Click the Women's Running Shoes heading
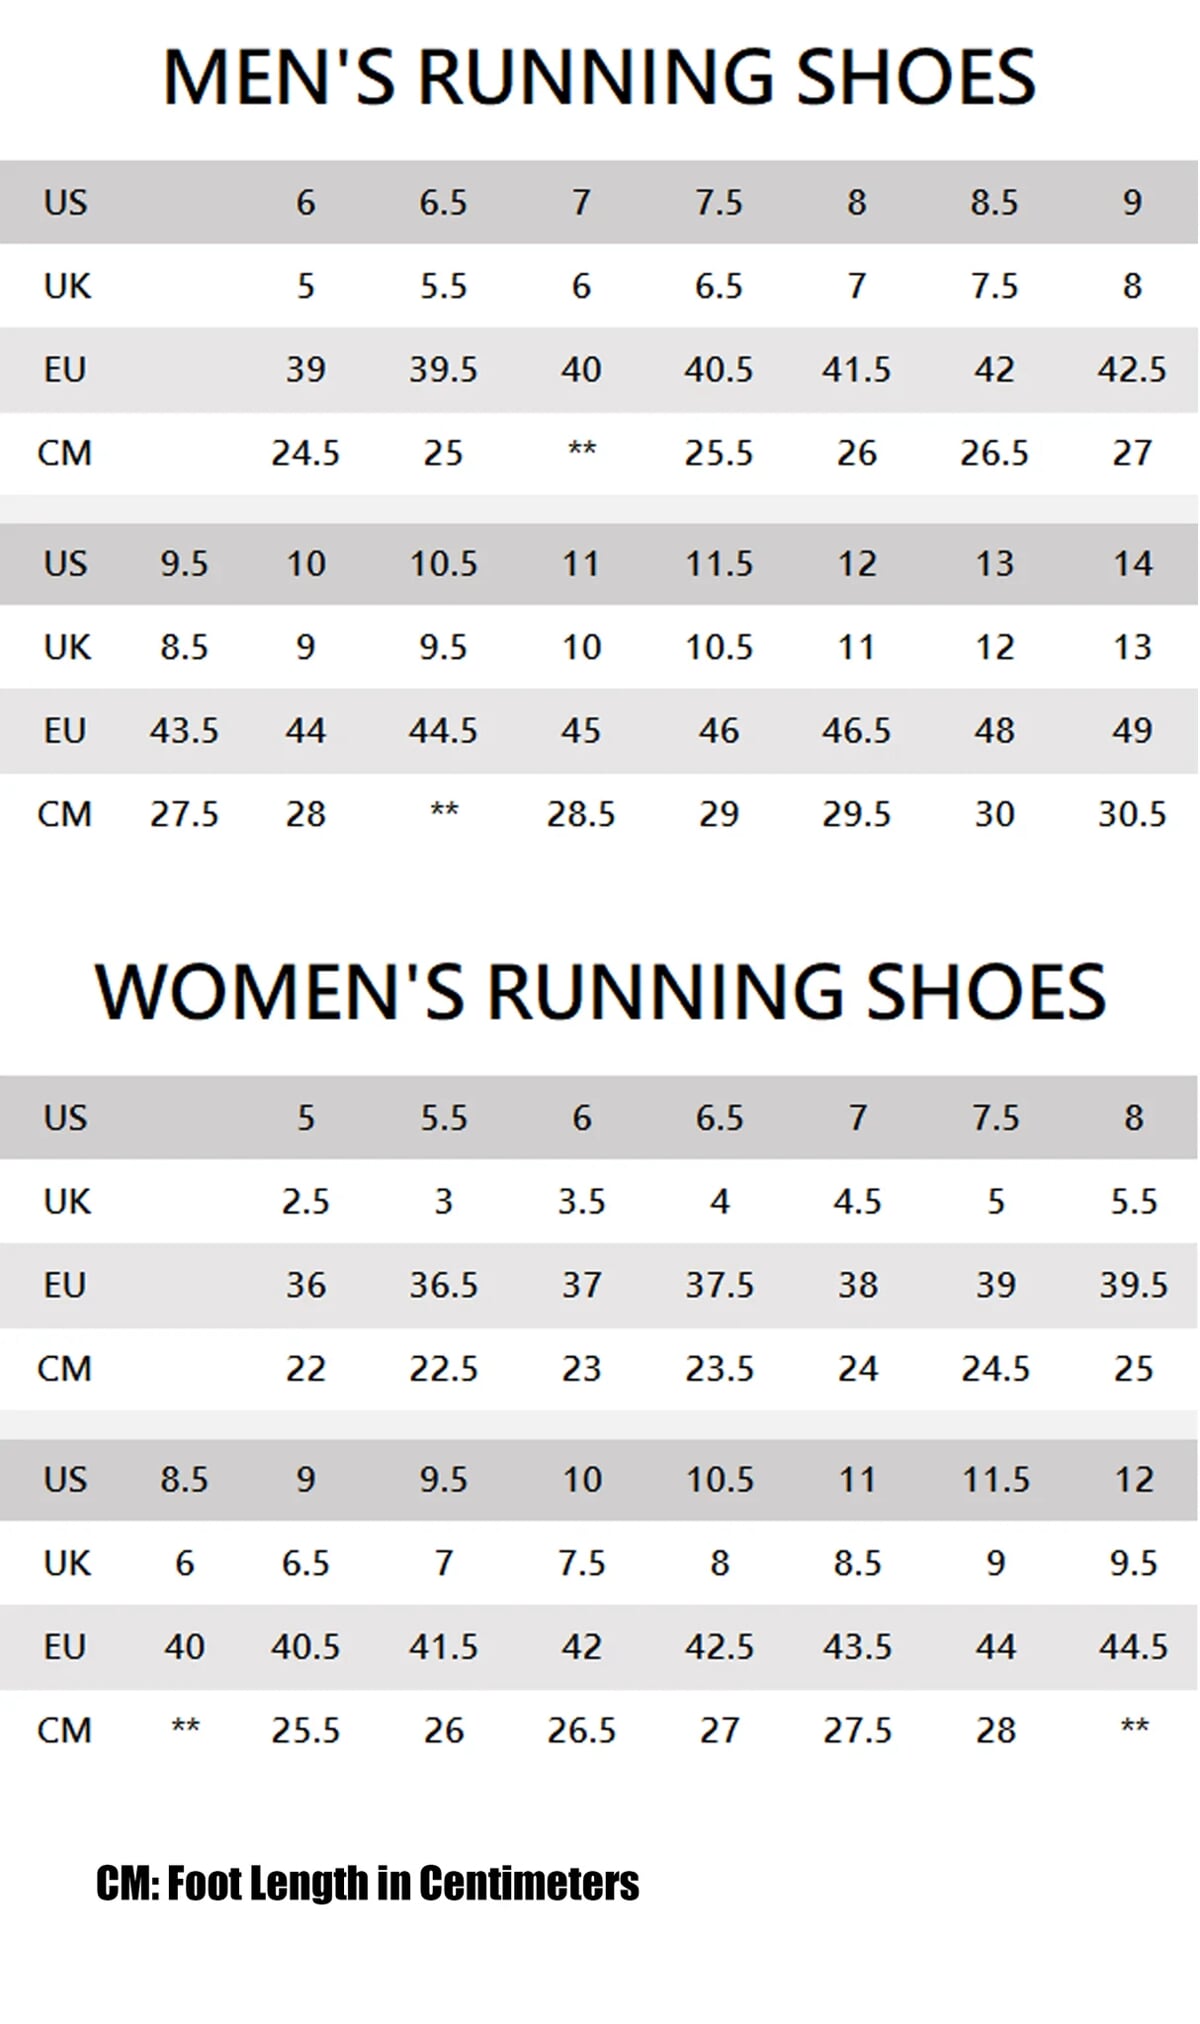1200x2024 pixels. [x=600, y=992]
